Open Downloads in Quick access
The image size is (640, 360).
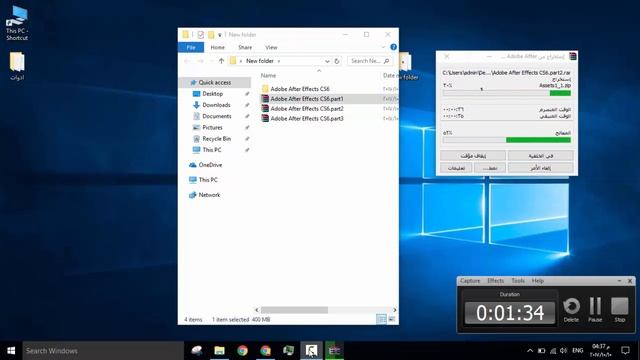(216, 105)
